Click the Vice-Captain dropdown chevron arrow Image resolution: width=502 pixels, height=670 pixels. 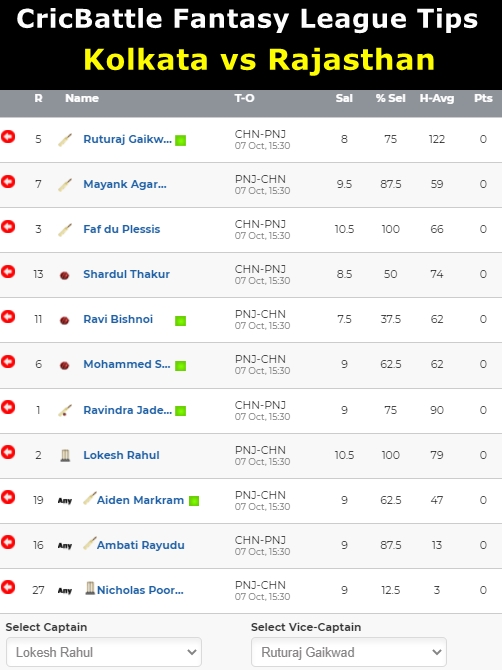437,652
